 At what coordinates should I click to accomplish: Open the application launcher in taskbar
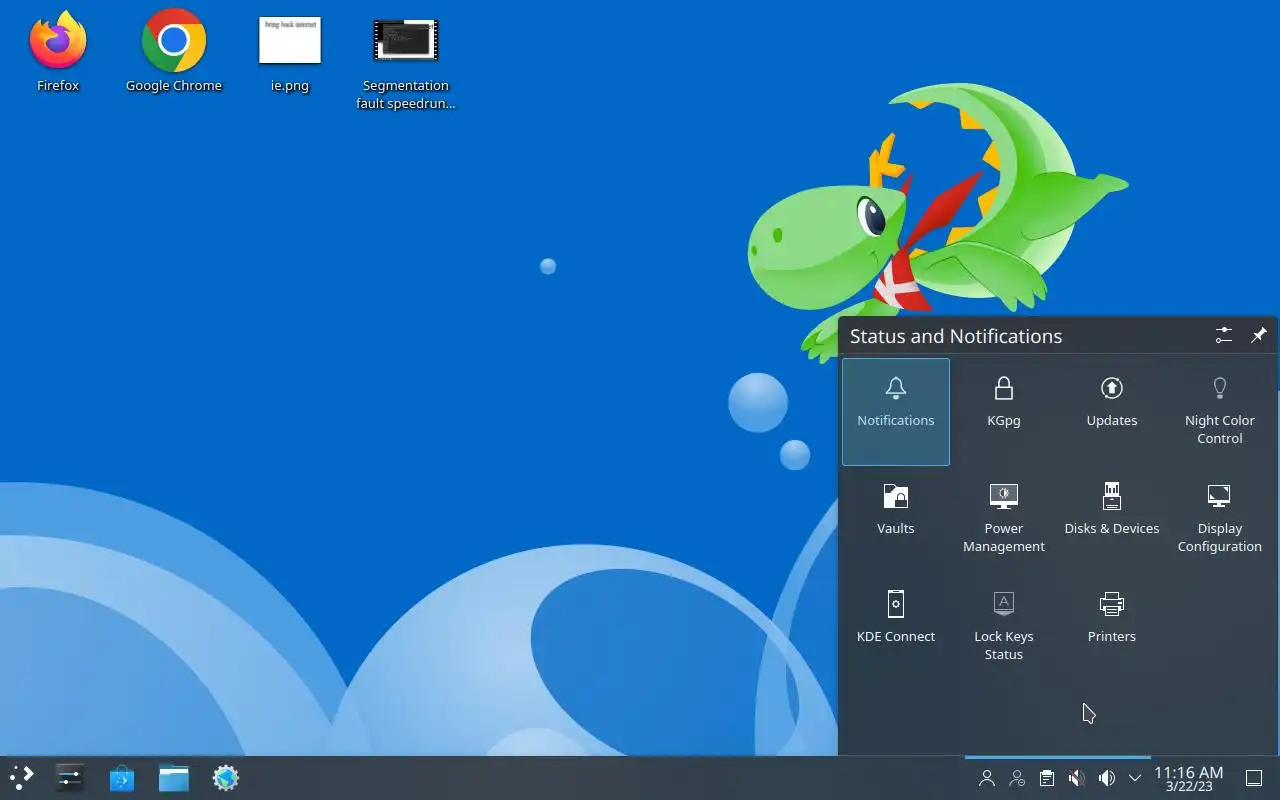pyautogui.click(x=22, y=778)
